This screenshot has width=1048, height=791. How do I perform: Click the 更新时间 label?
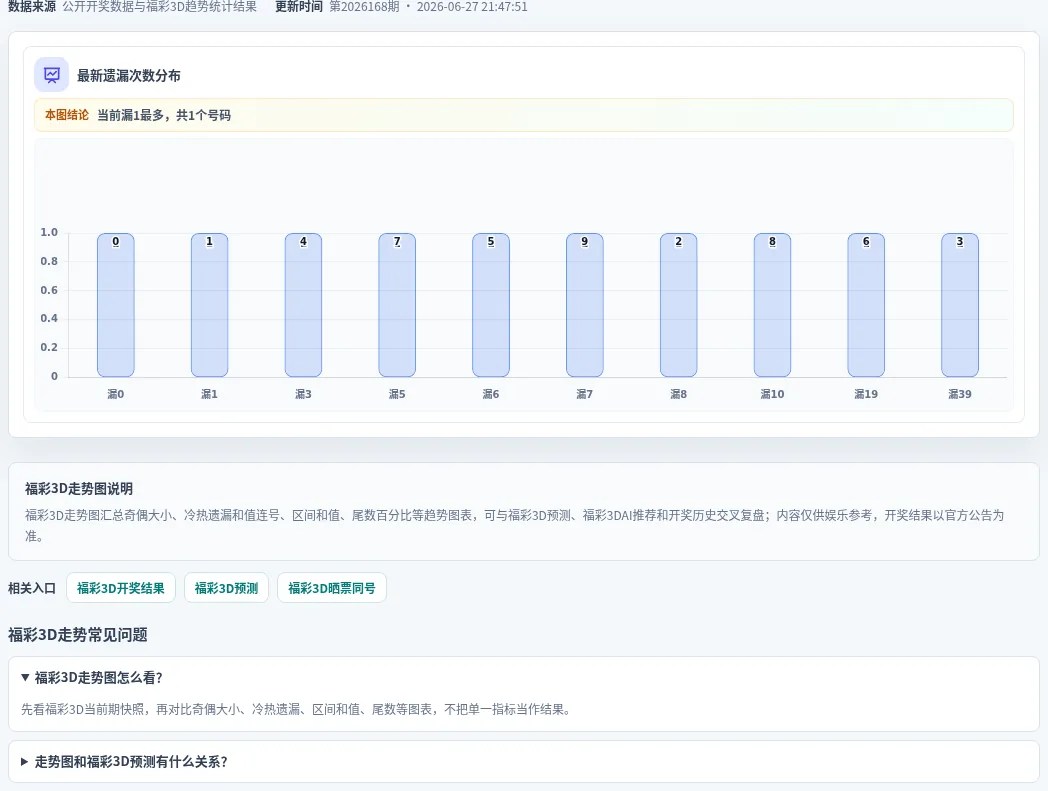pos(299,7)
